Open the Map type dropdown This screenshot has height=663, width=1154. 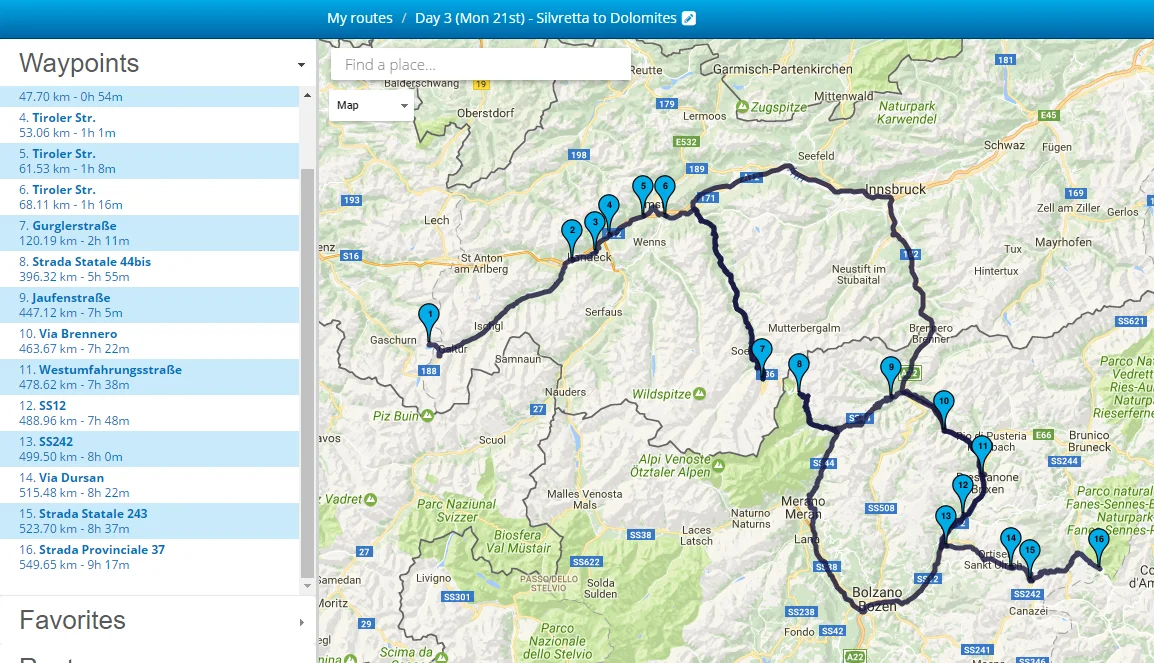tap(372, 105)
